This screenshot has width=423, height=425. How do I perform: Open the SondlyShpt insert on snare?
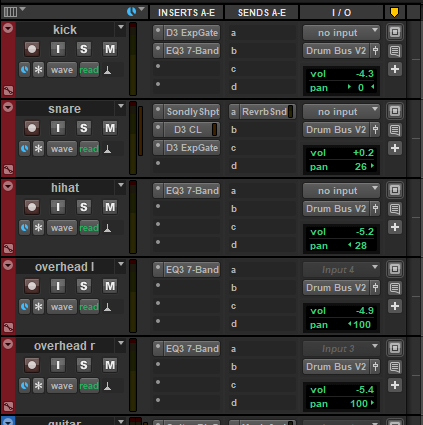point(192,112)
